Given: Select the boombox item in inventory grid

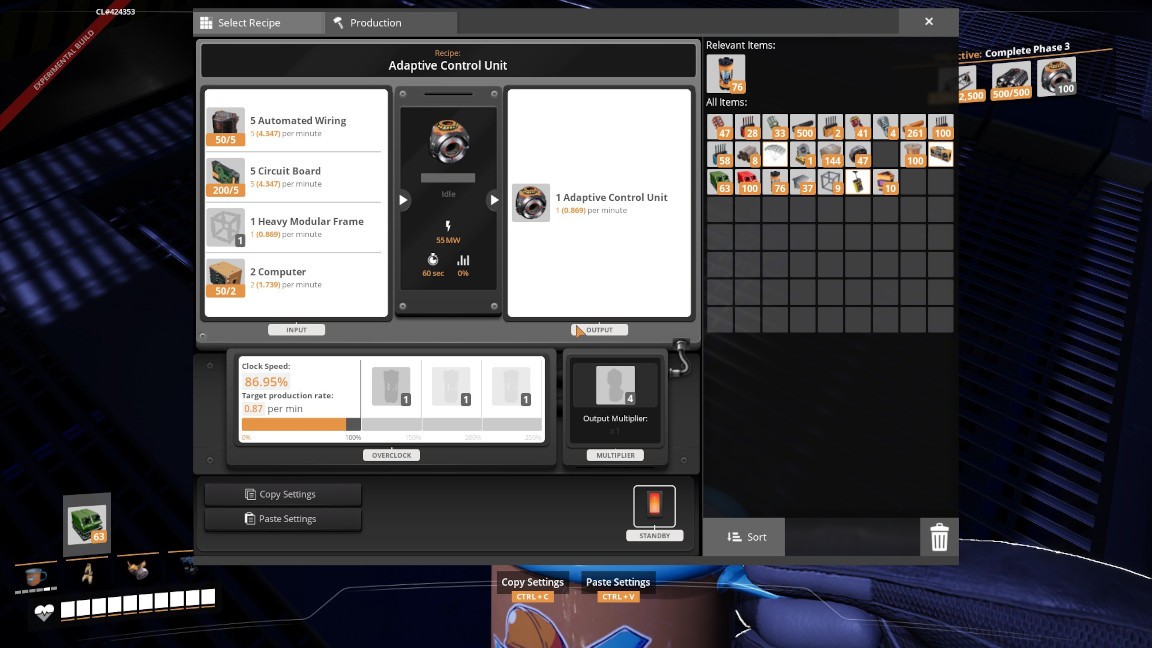Looking at the screenshot, I should (940, 154).
